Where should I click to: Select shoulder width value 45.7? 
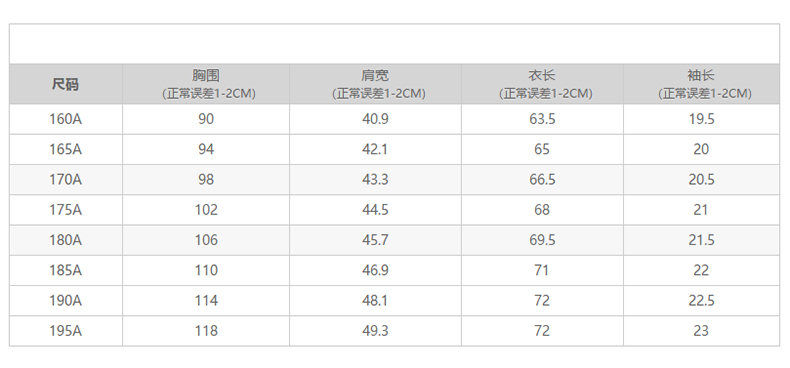pos(375,240)
